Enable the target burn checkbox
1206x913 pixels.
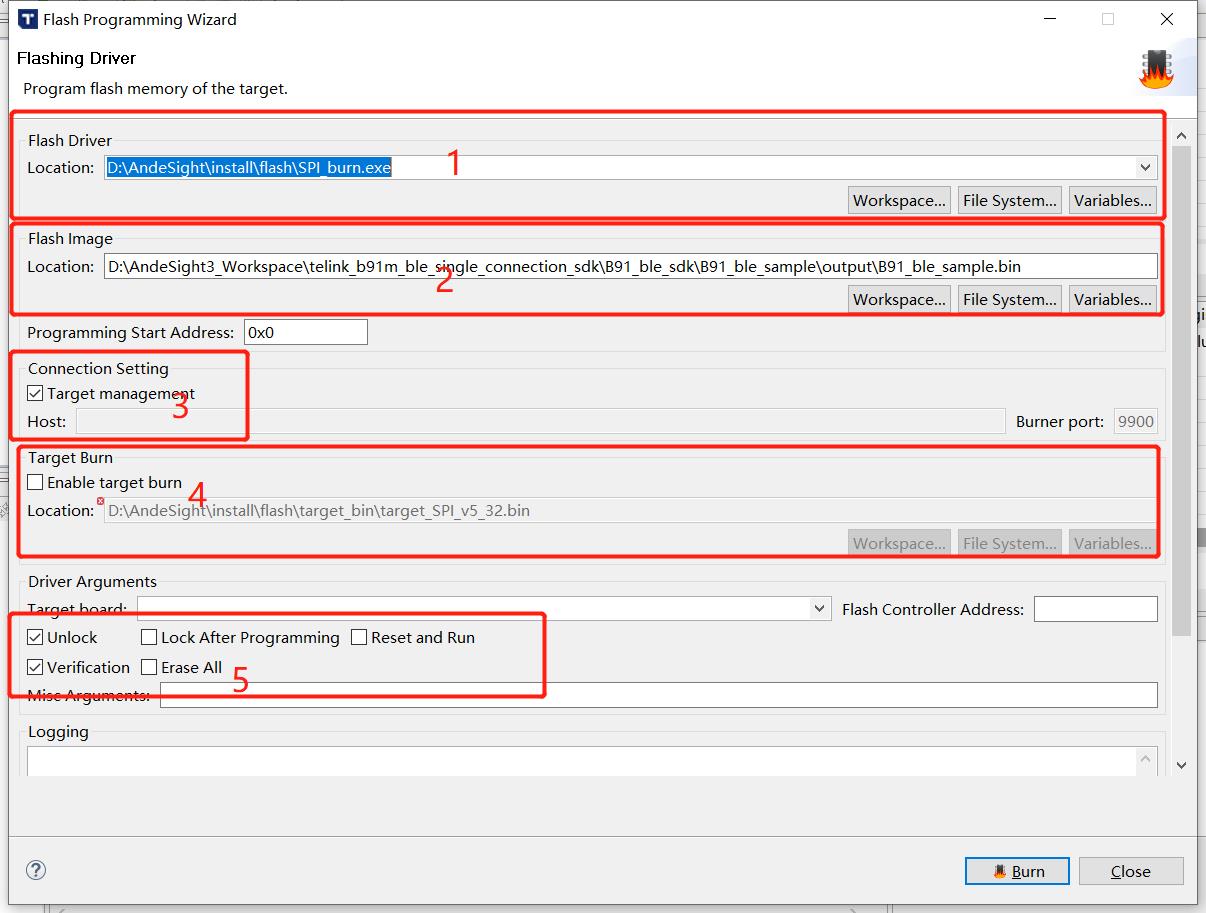(36, 483)
